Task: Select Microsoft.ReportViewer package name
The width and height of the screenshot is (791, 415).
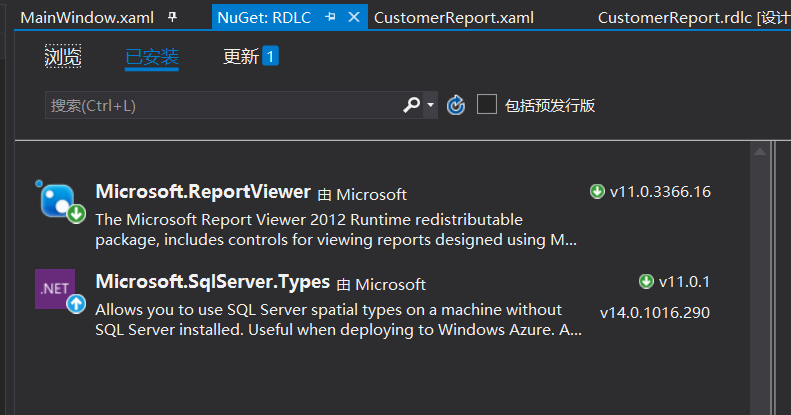Action: [203, 192]
